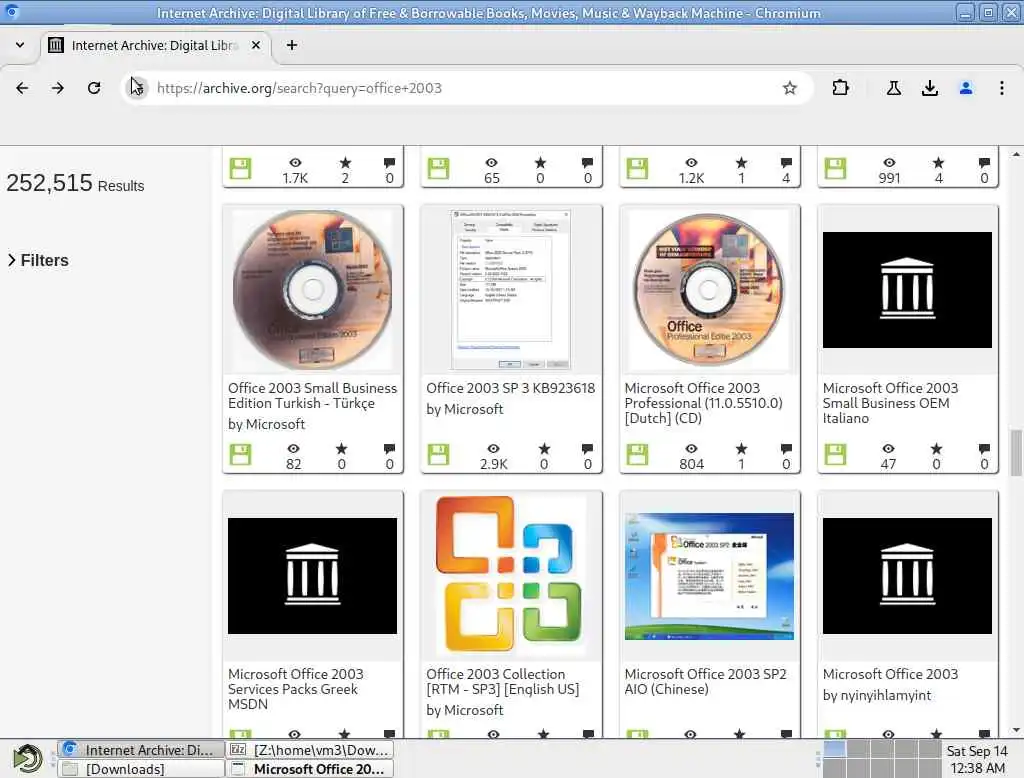The image size is (1024, 778).
Task: Click the scrollbar up arrow
Action: (x=1016, y=154)
